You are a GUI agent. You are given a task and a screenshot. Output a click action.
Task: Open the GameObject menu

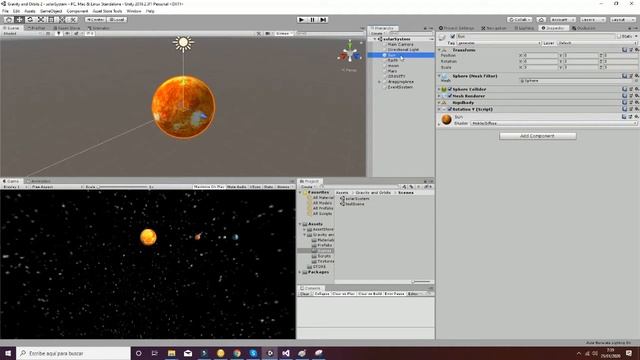(x=51, y=11)
